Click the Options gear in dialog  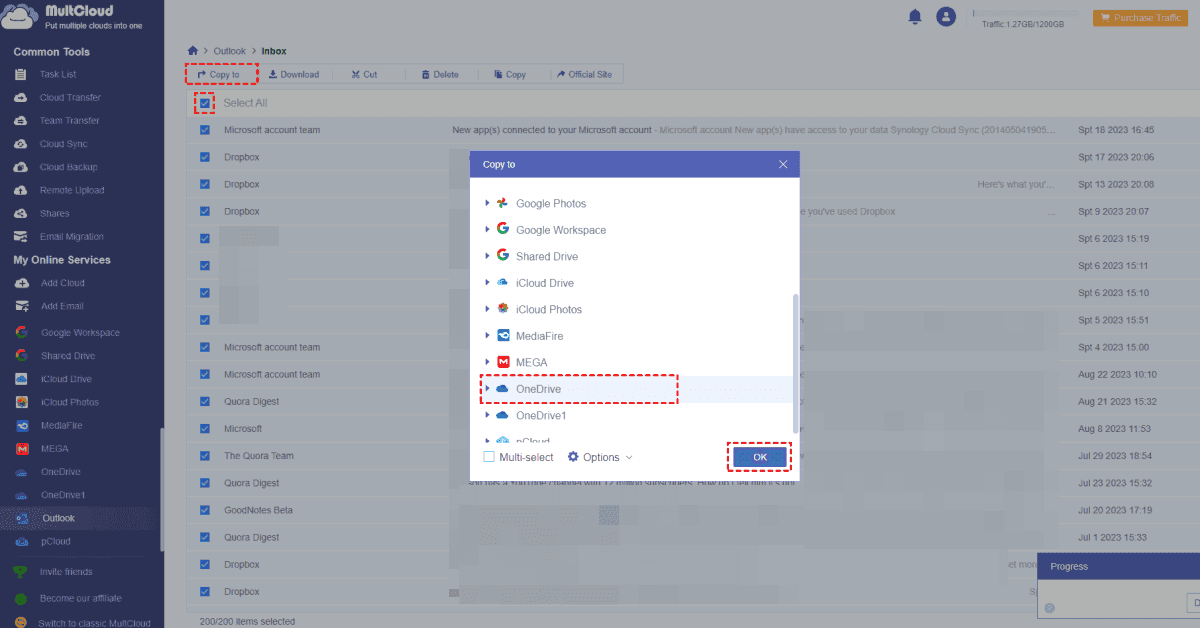[x=573, y=457]
